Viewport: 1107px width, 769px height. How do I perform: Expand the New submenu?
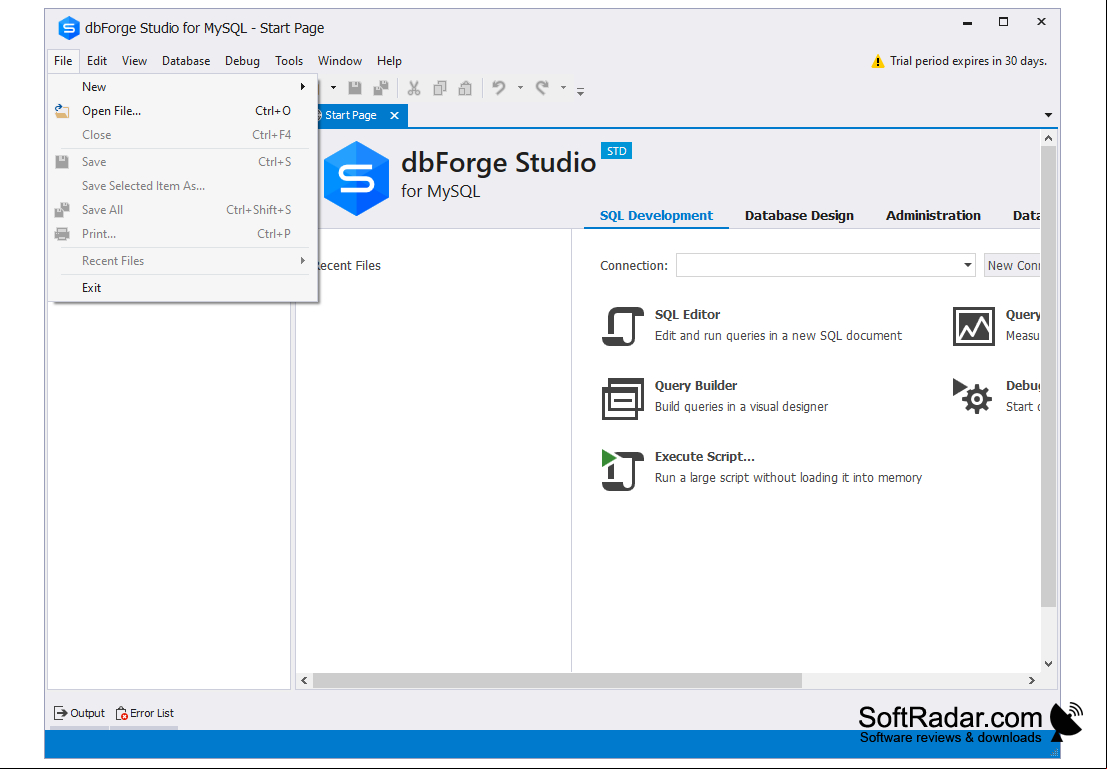pos(183,87)
